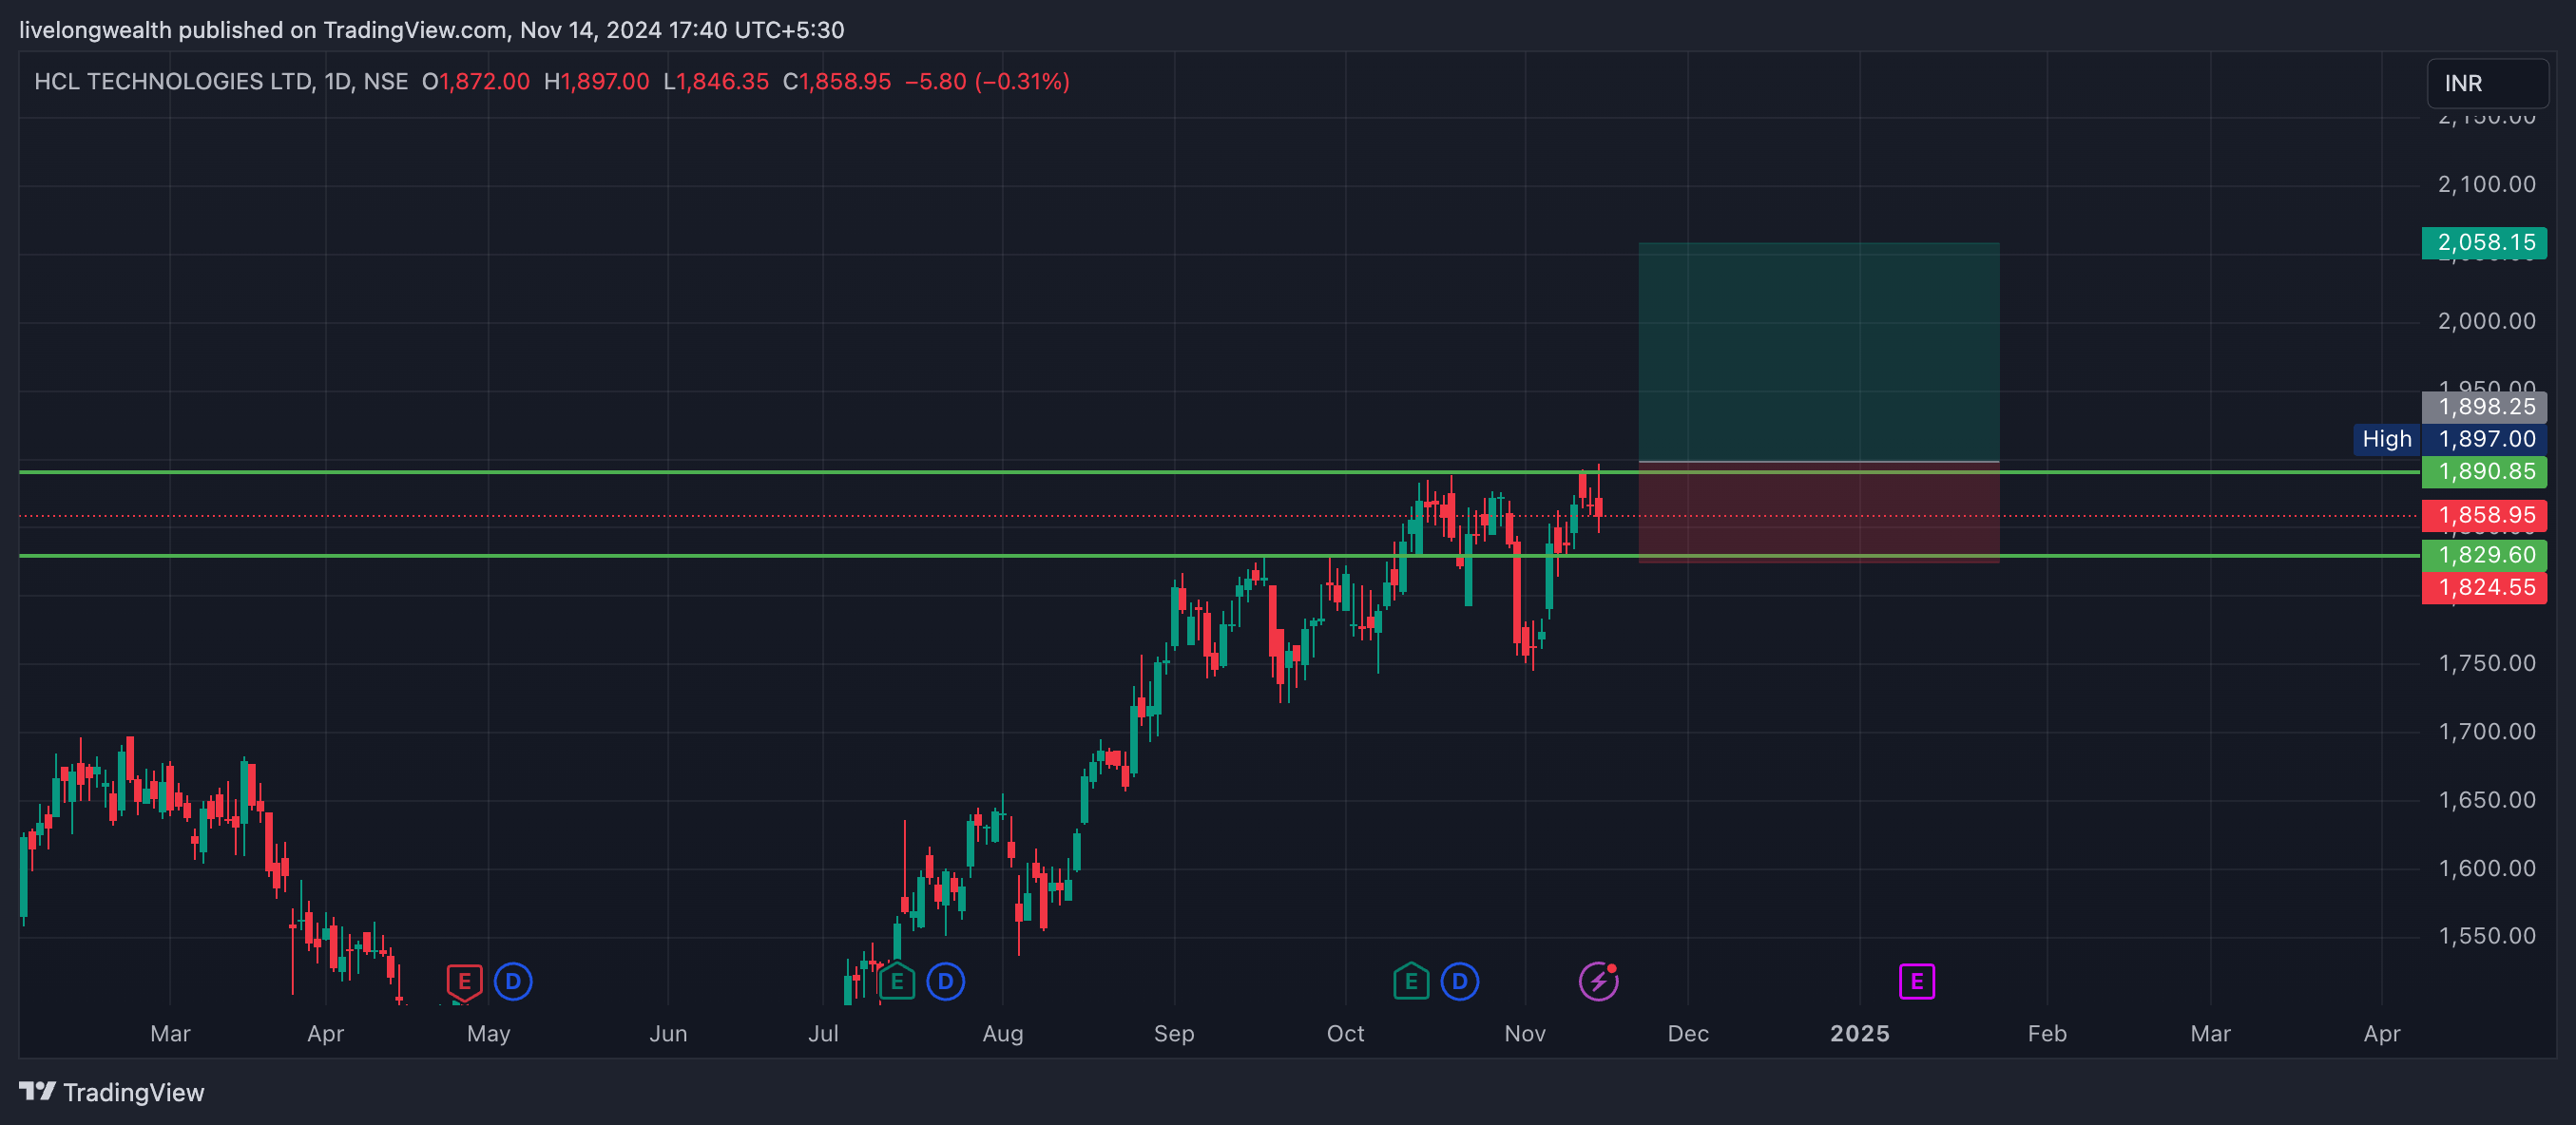Click the high value H1,897.00

[x=597, y=82]
